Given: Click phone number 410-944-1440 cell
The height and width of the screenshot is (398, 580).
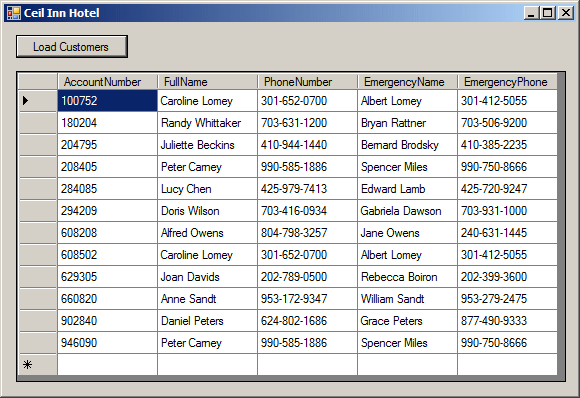Looking at the screenshot, I should coord(308,145).
